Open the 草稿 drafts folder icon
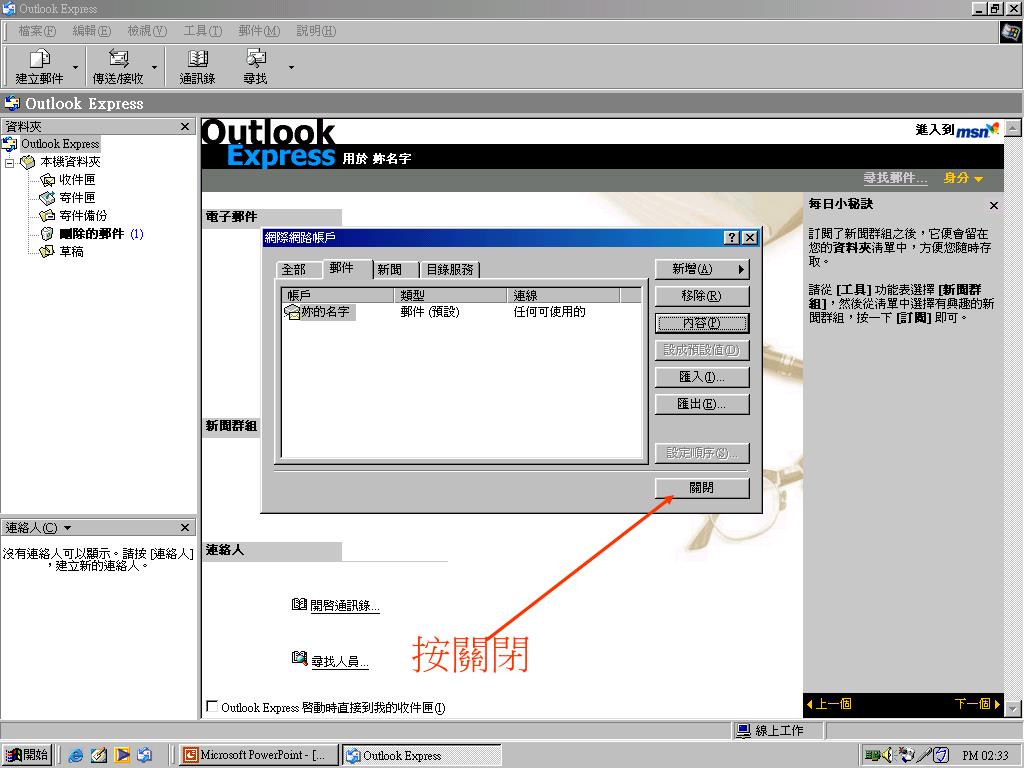 point(48,251)
